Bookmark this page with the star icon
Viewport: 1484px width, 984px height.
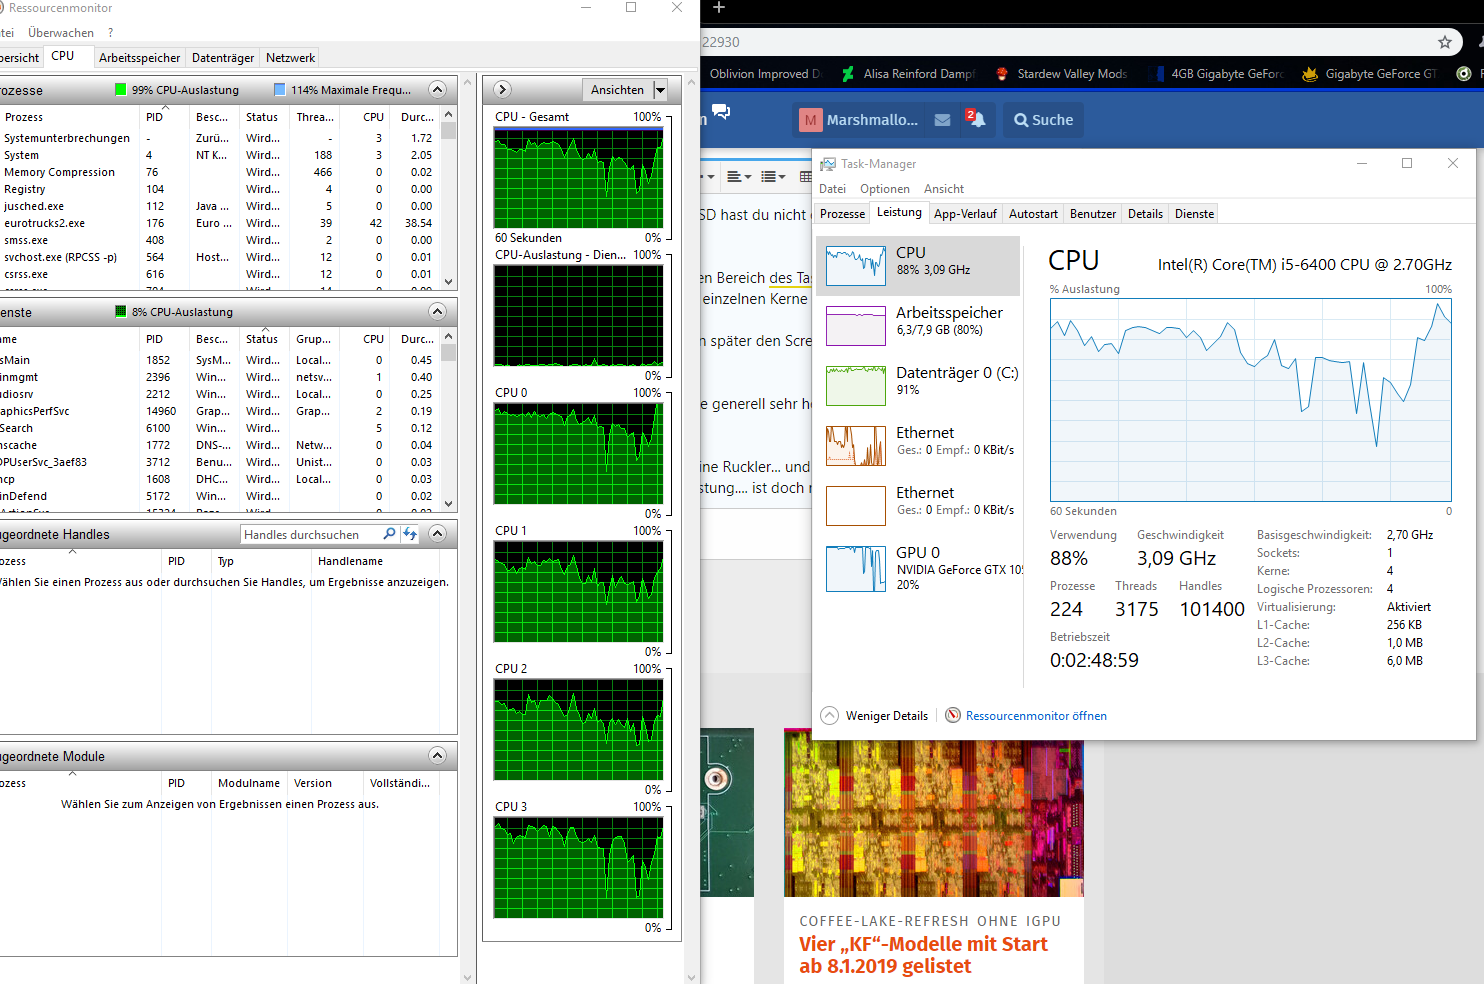[1444, 42]
